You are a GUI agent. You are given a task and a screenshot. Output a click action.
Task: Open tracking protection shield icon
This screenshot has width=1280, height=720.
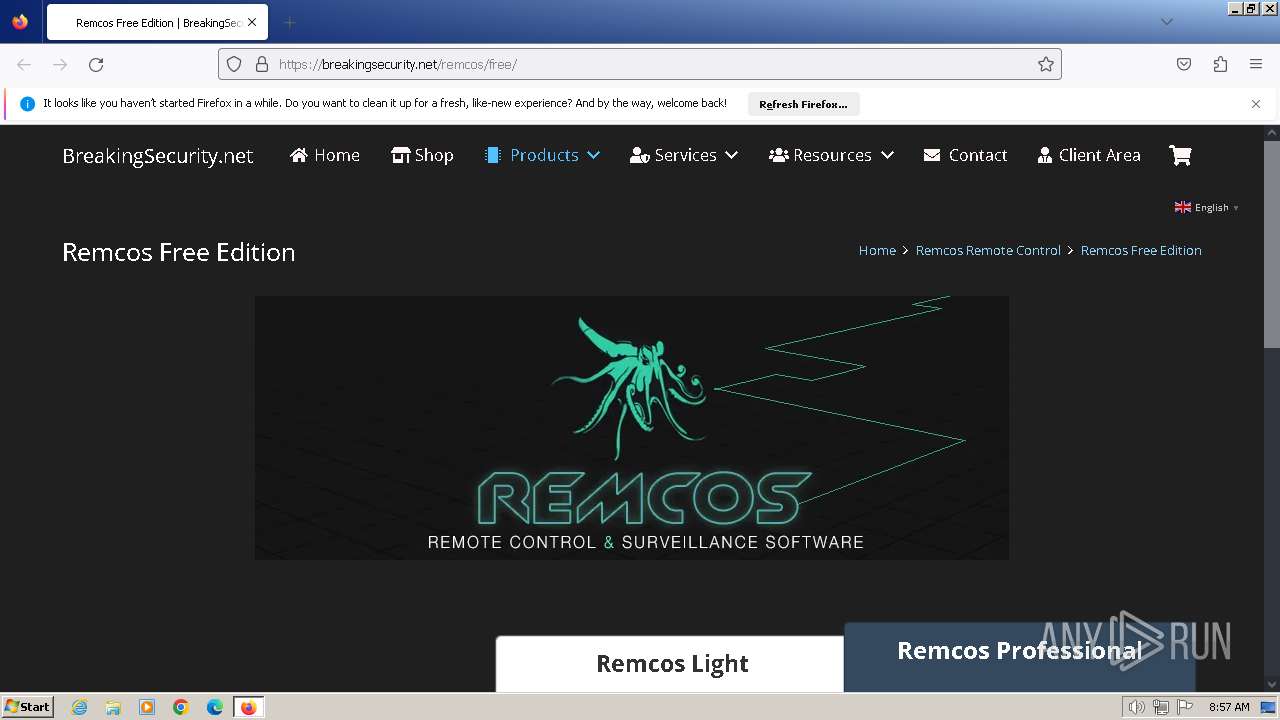tap(234, 64)
